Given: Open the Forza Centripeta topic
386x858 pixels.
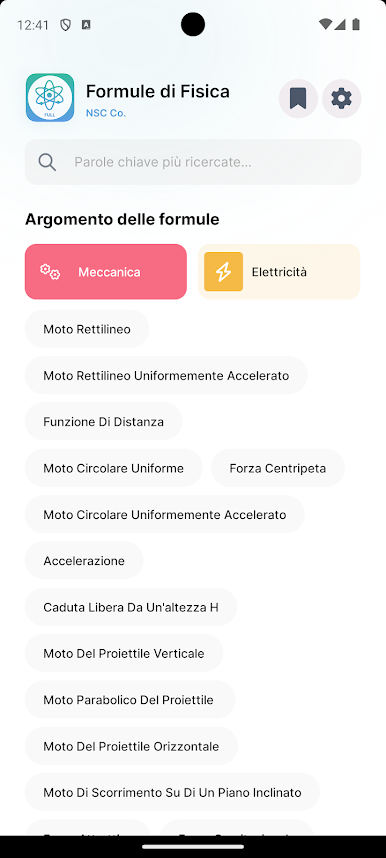Looking at the screenshot, I should tap(278, 468).
